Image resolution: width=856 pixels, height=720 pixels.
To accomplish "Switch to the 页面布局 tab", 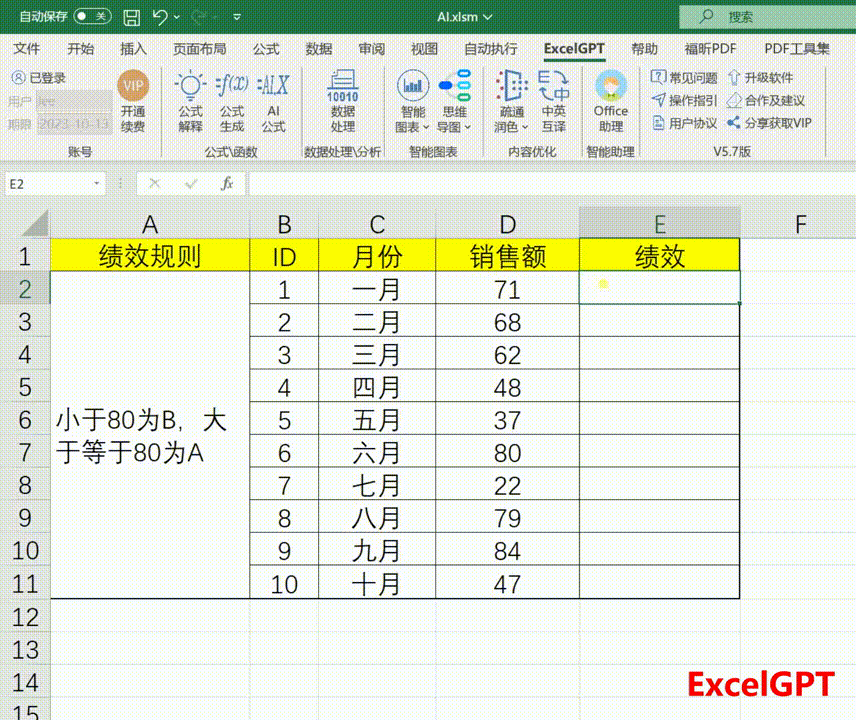I will [x=199, y=49].
